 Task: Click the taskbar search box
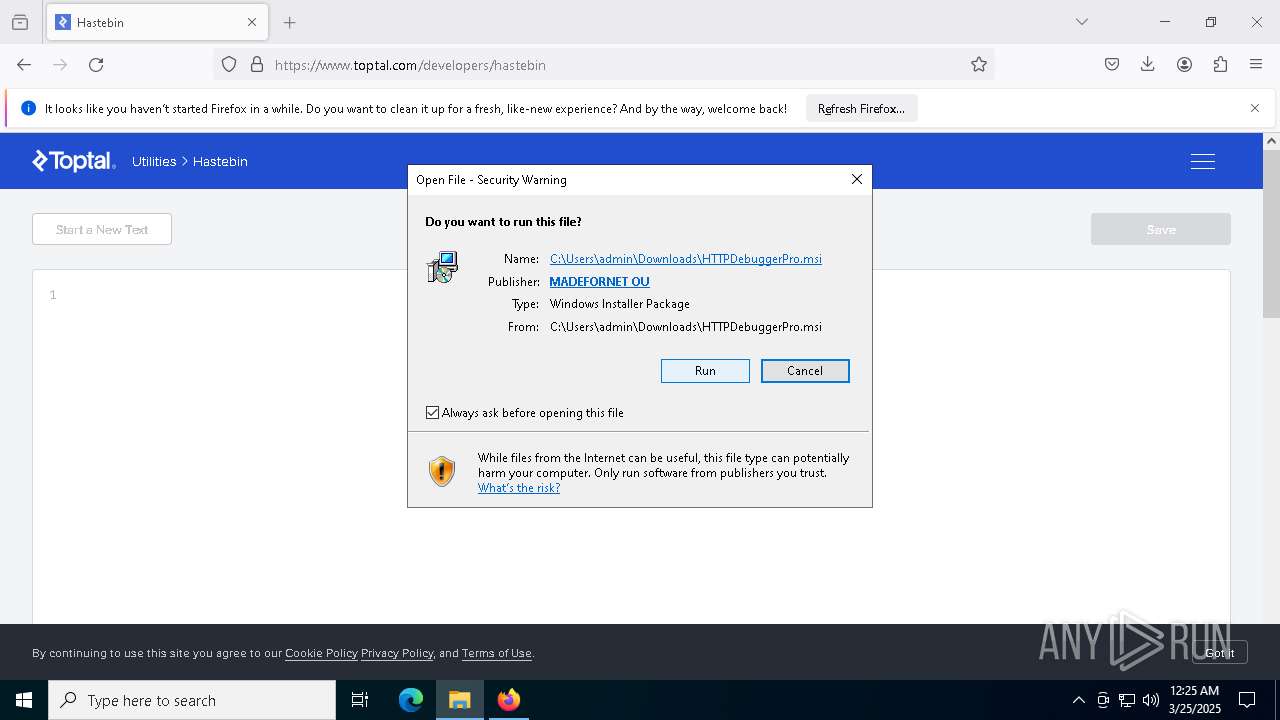[192, 700]
